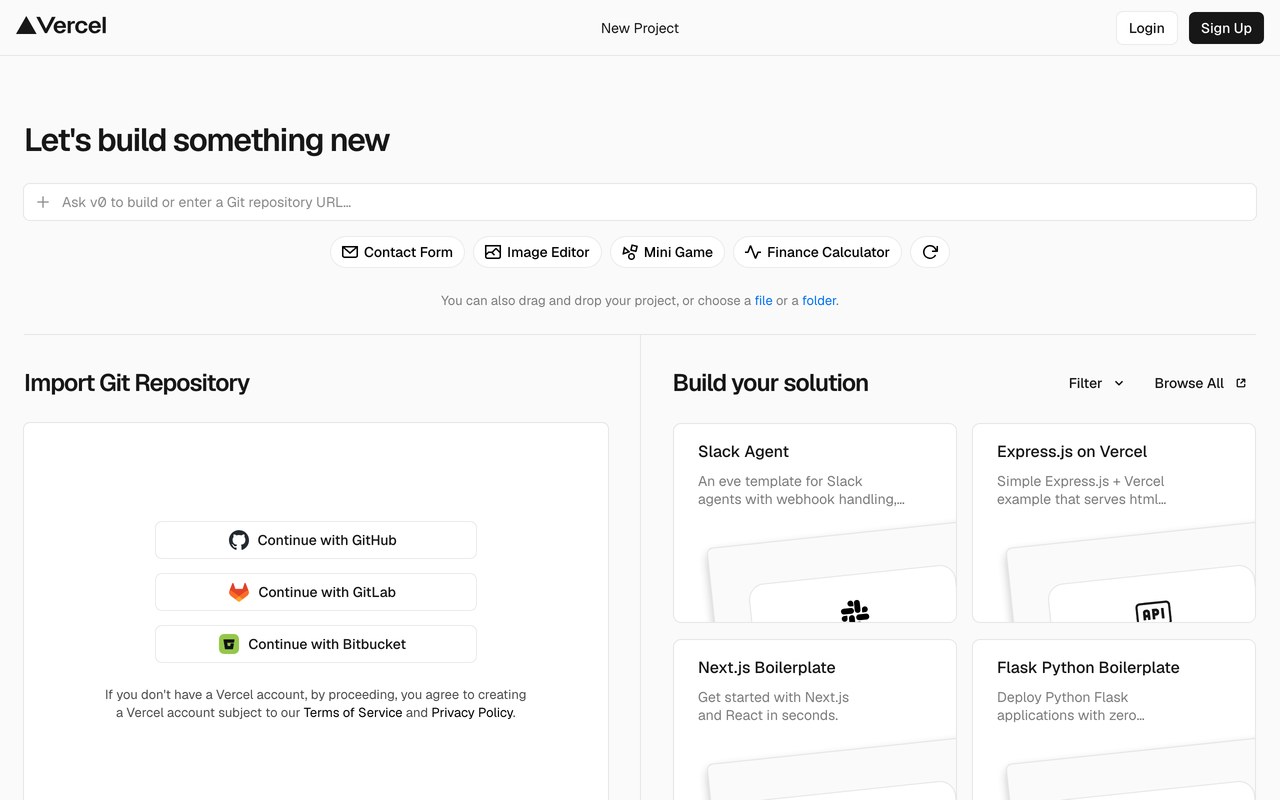Screen dimensions: 1280x800
Task: Click the GitHub octocat icon
Action: pos(239,540)
